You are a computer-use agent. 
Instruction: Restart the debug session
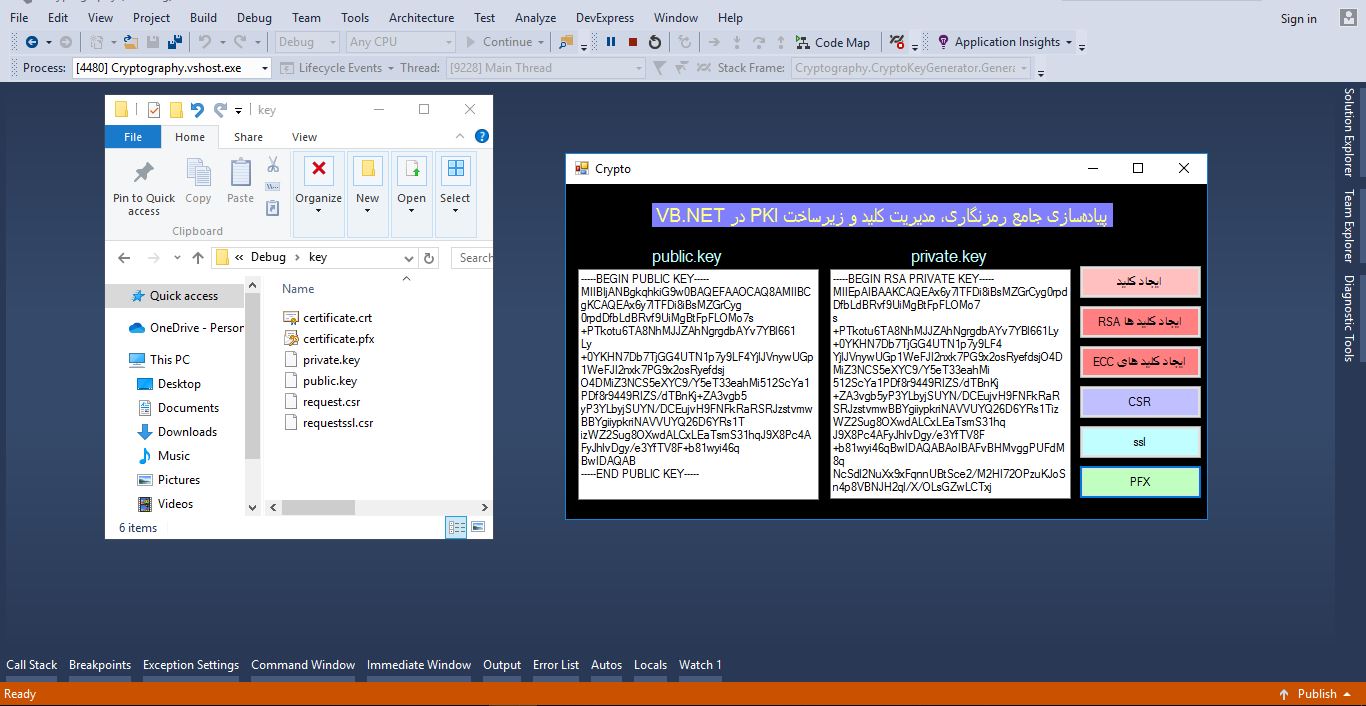click(x=655, y=42)
